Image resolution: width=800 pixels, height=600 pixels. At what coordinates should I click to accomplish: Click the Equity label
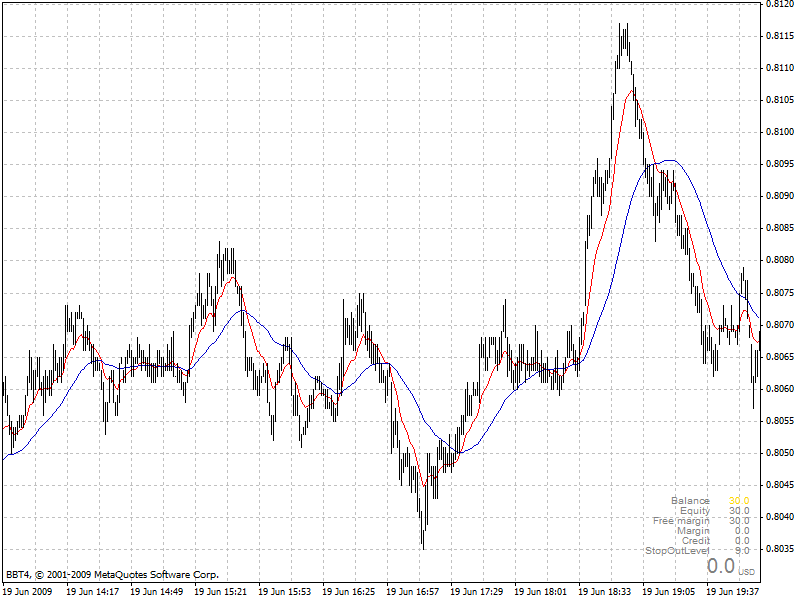click(x=695, y=511)
